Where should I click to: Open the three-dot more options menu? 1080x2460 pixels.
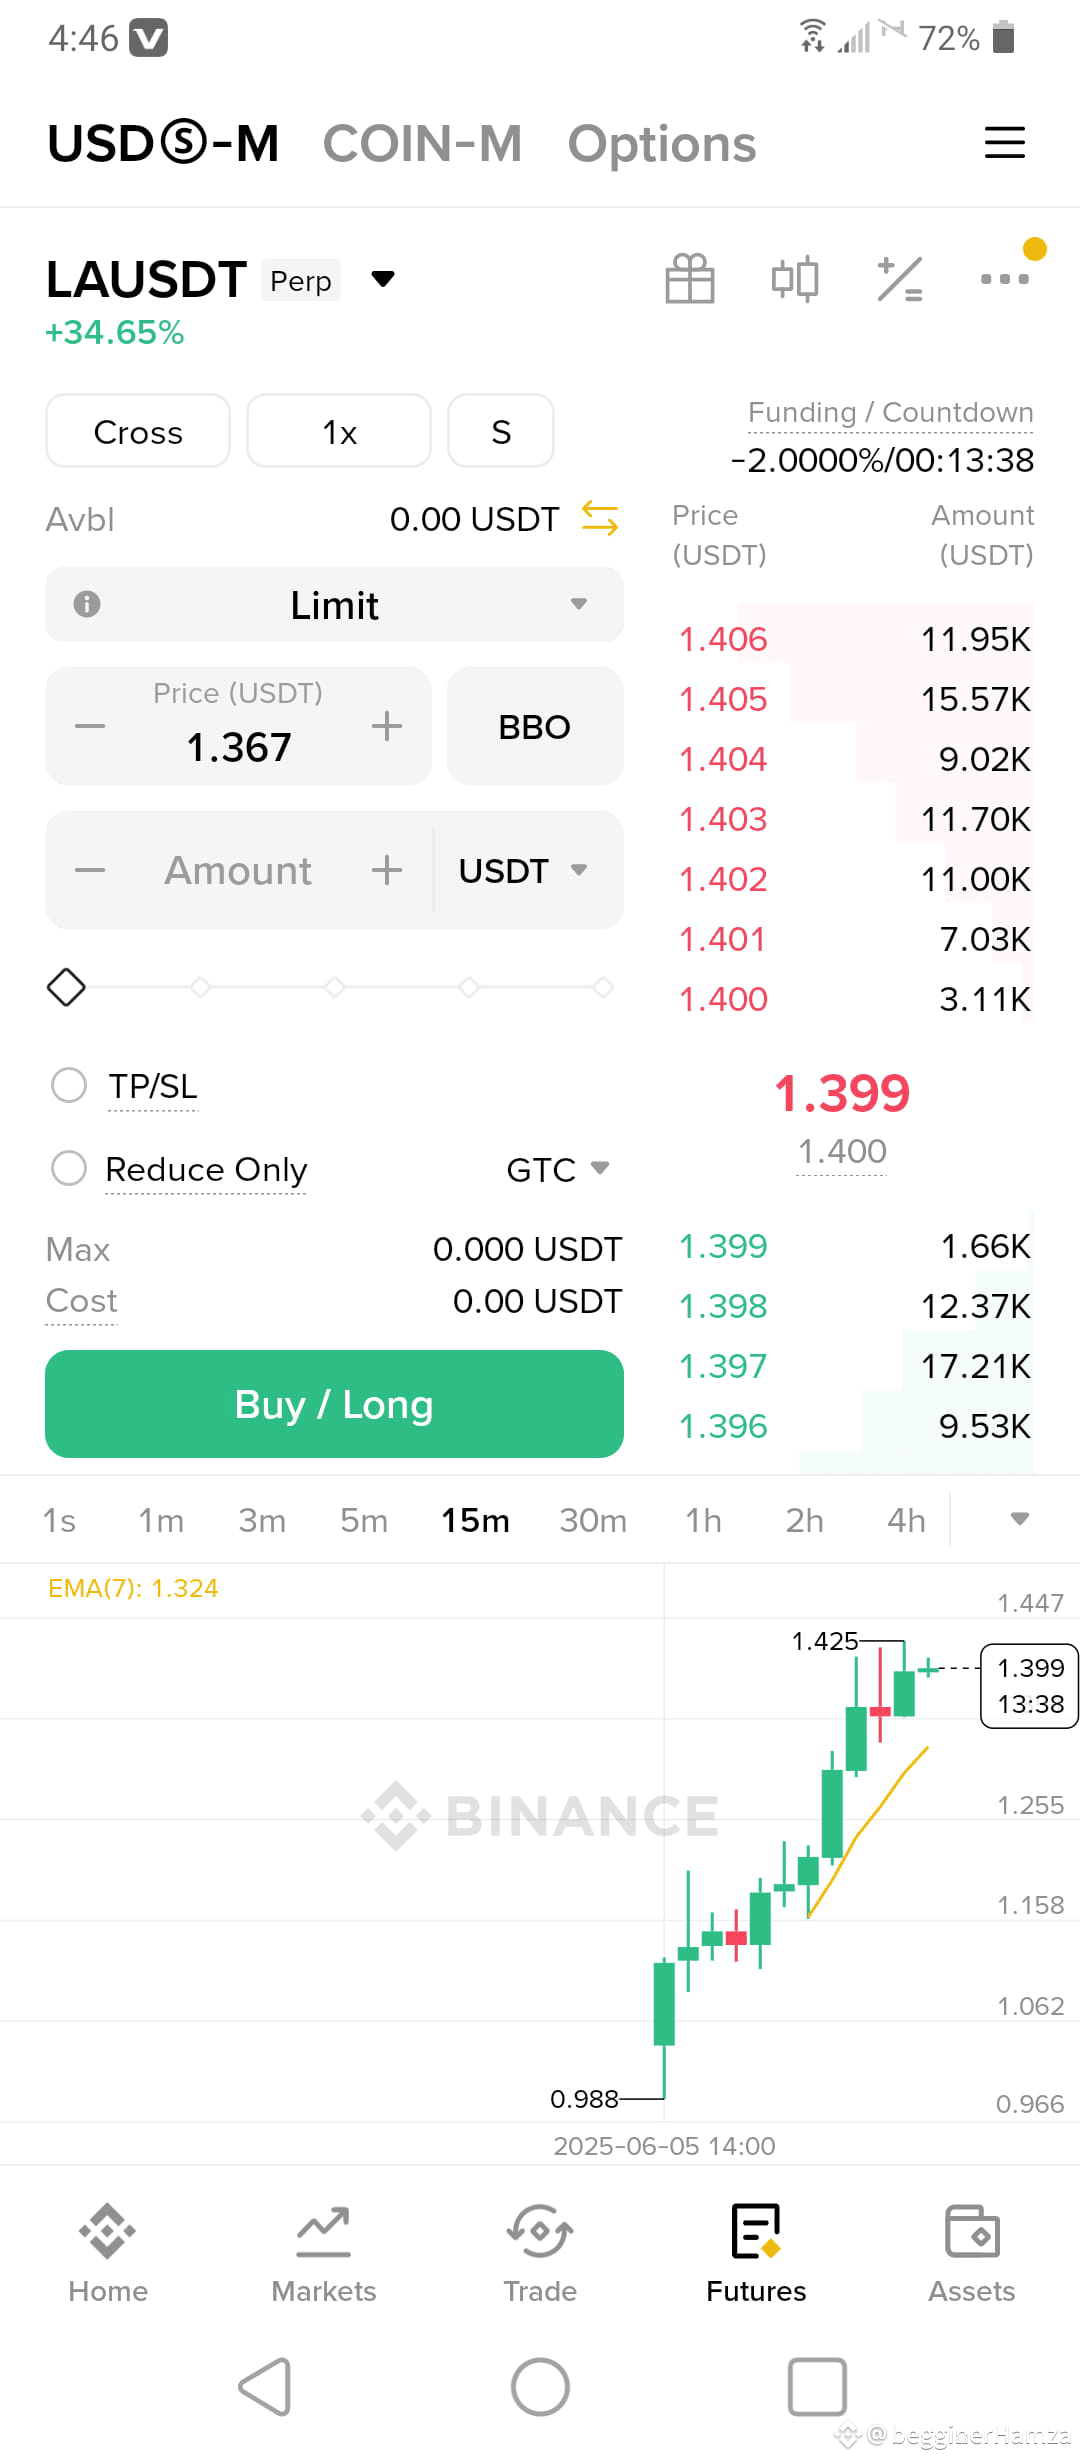click(1005, 278)
